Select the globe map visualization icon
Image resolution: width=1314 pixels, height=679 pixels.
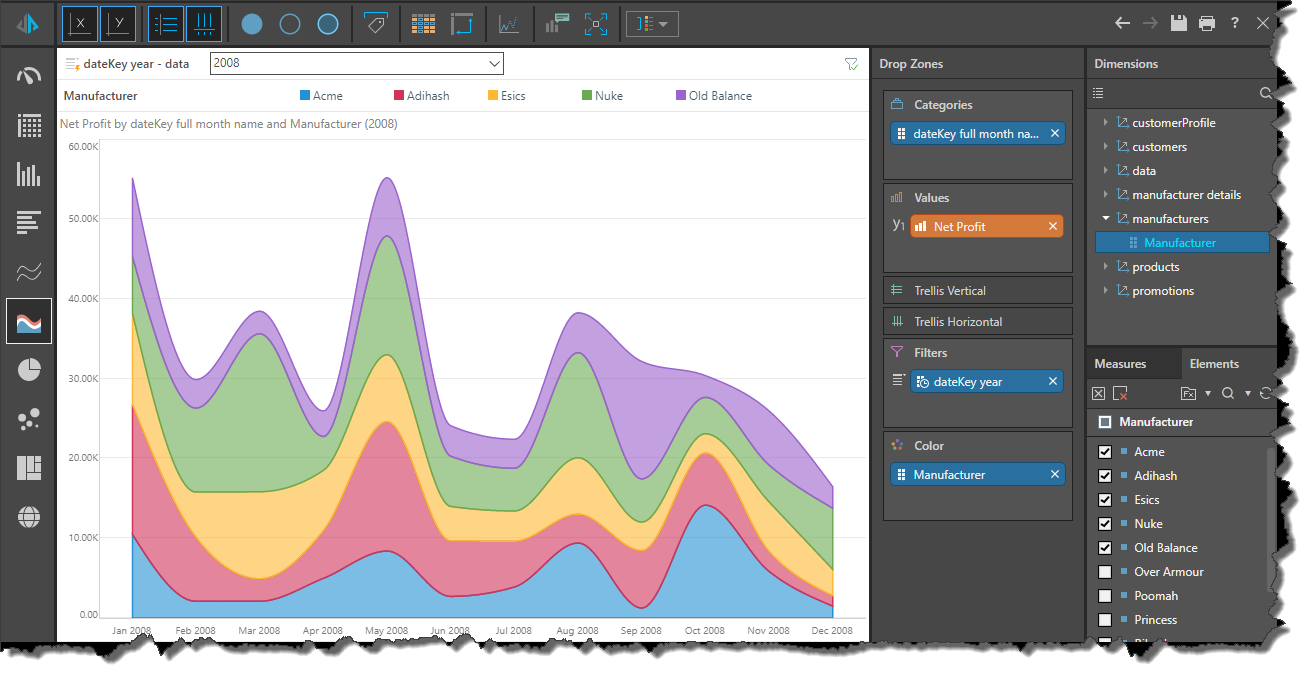[x=29, y=517]
